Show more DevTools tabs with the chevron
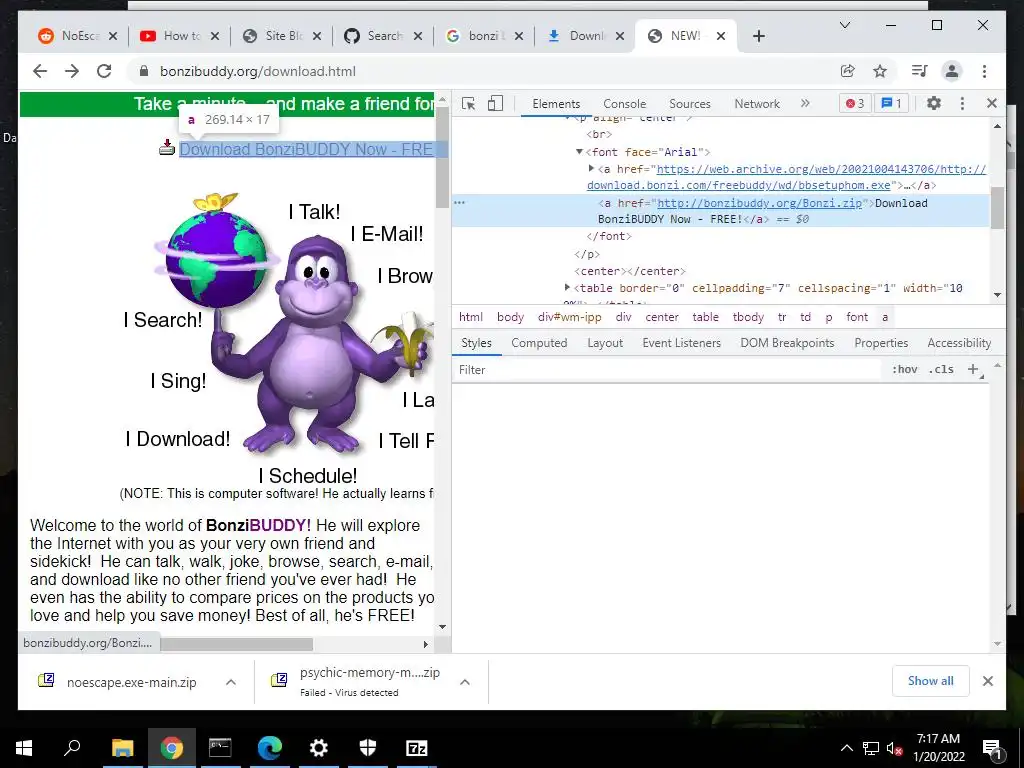 [805, 103]
